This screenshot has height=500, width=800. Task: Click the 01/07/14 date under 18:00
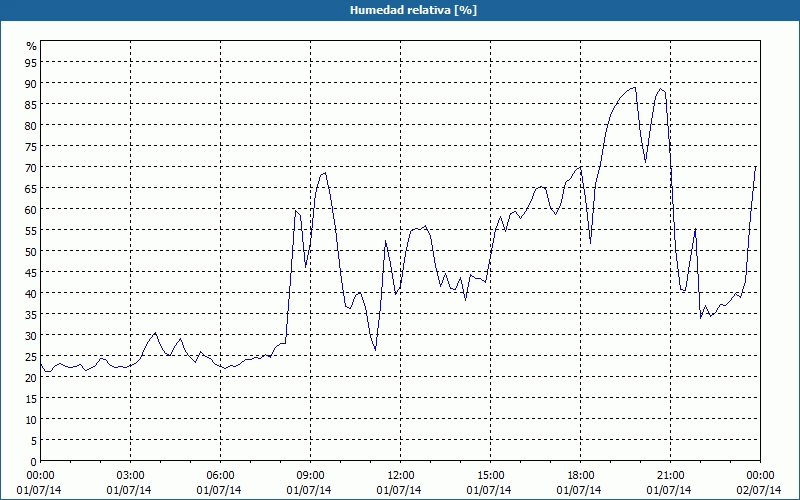point(579,490)
